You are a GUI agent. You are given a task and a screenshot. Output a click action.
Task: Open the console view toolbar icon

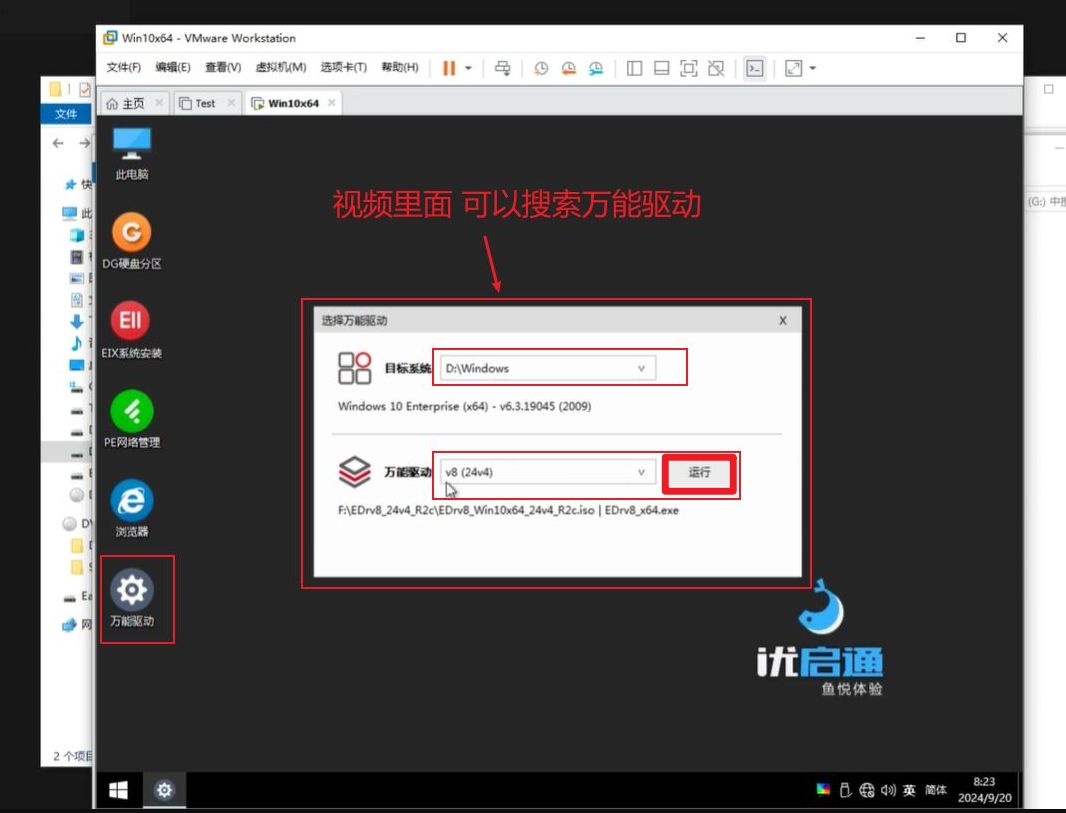755,68
